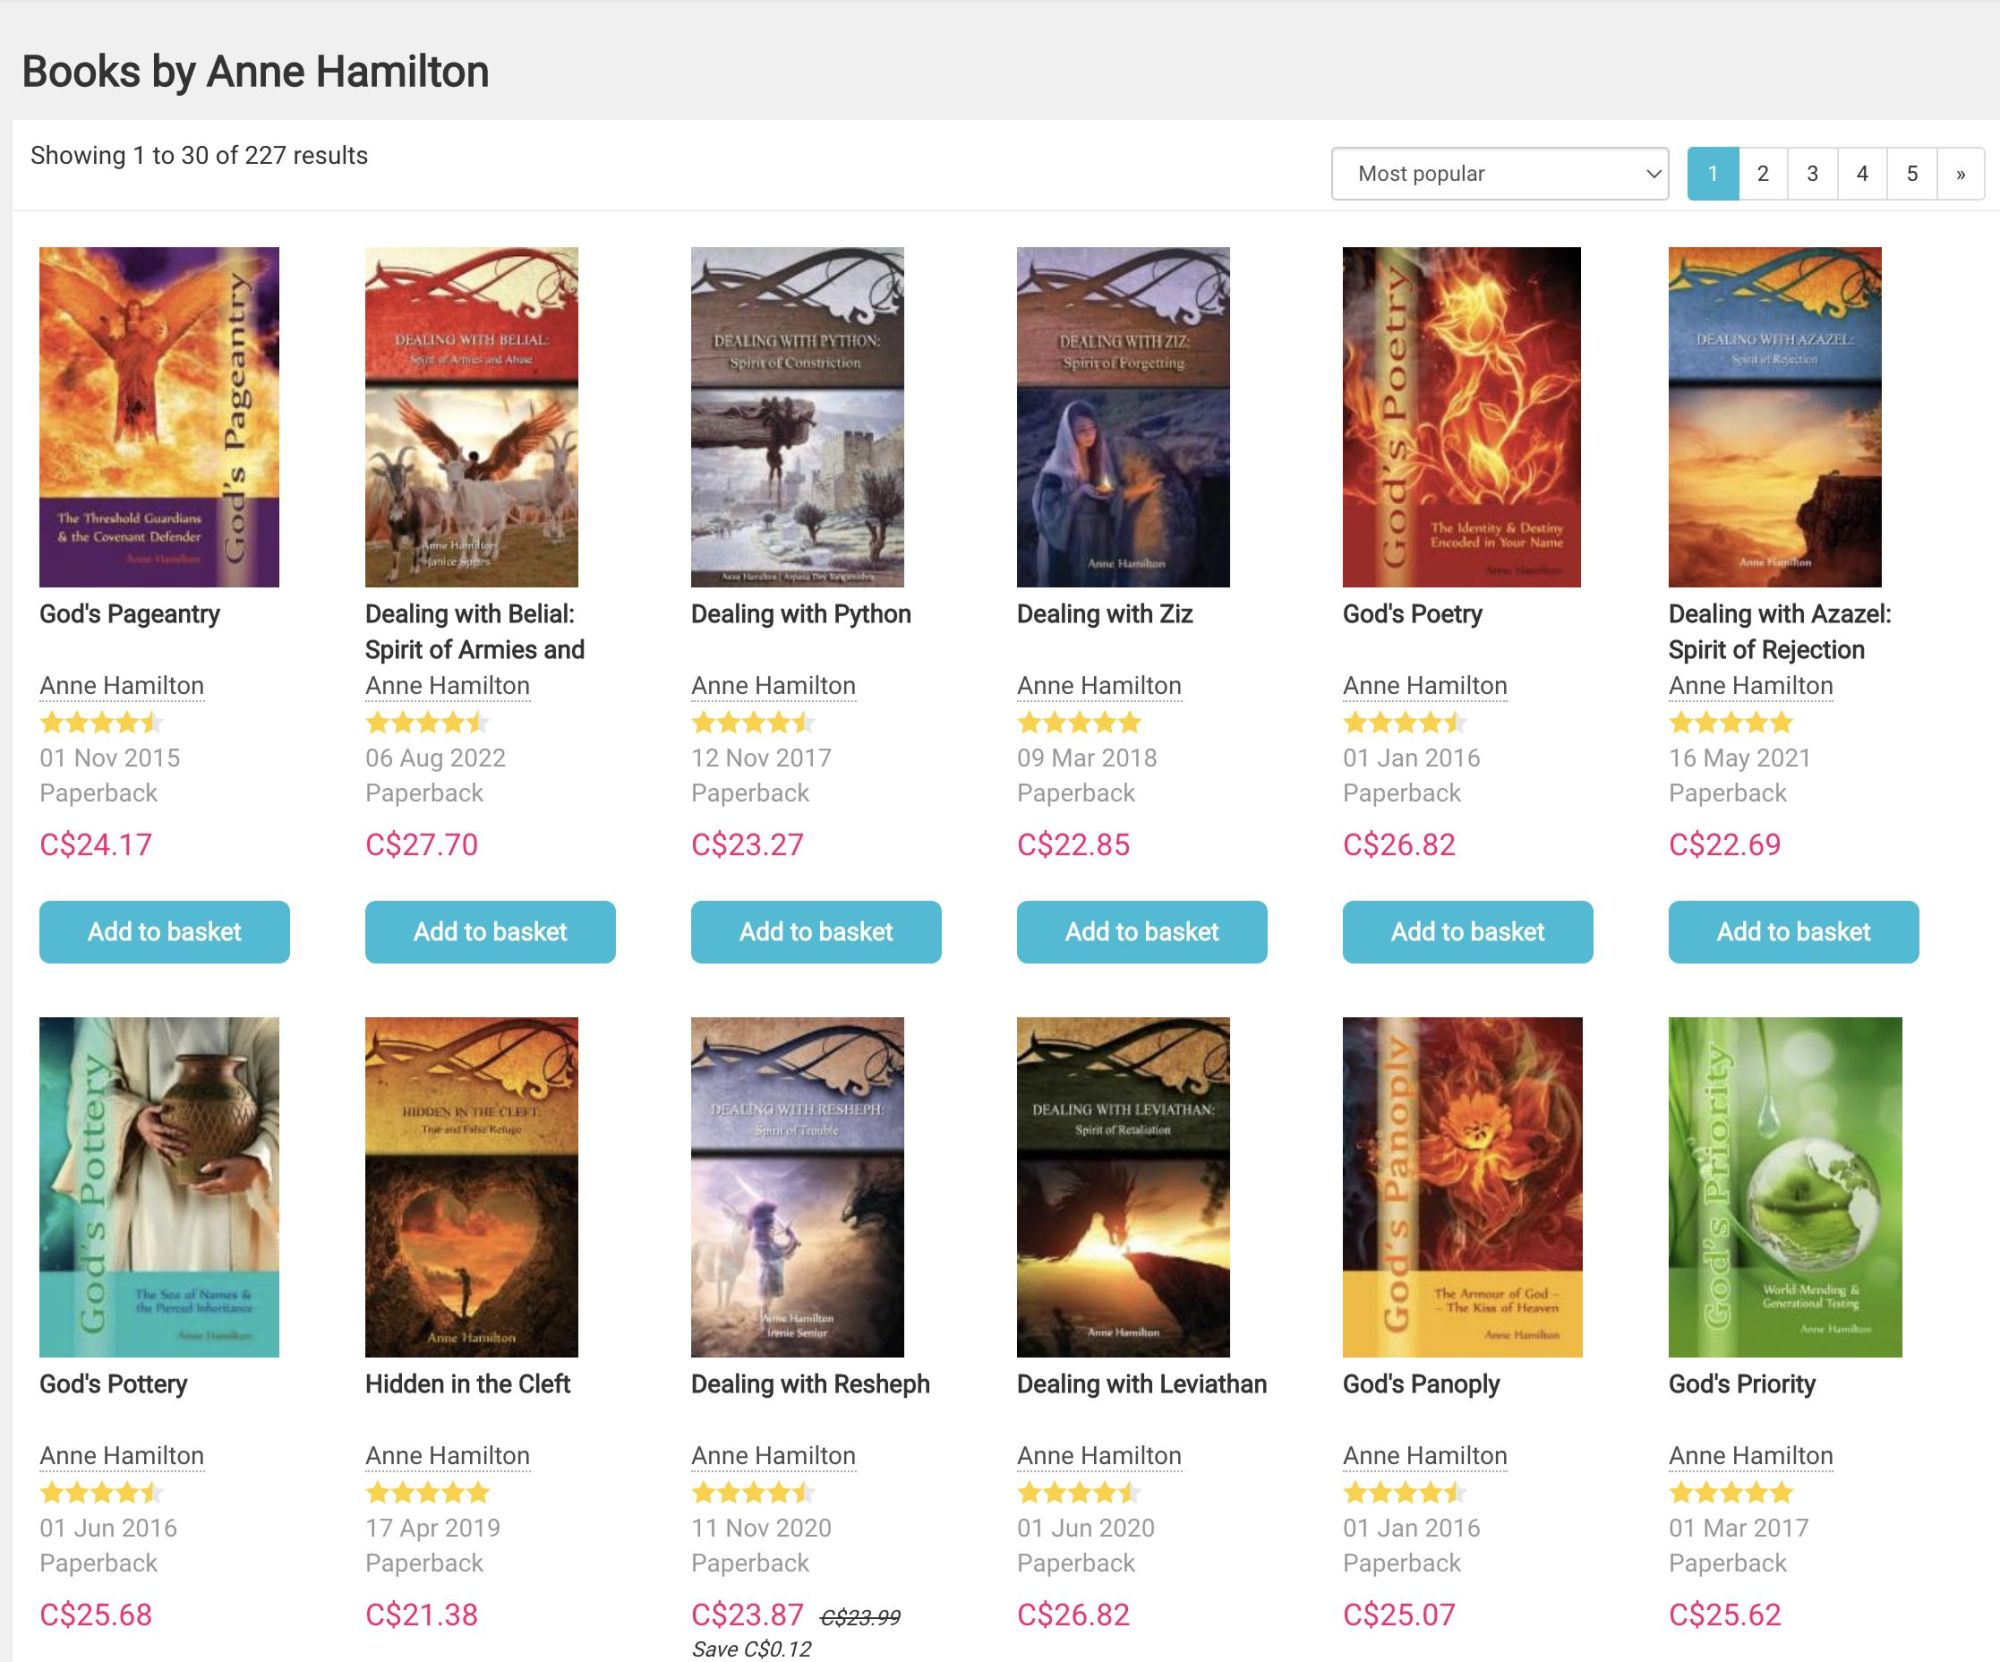Screen dimensions: 2000x1662
Task: Click the struck-through C$23.99 original price
Action: [860, 1617]
